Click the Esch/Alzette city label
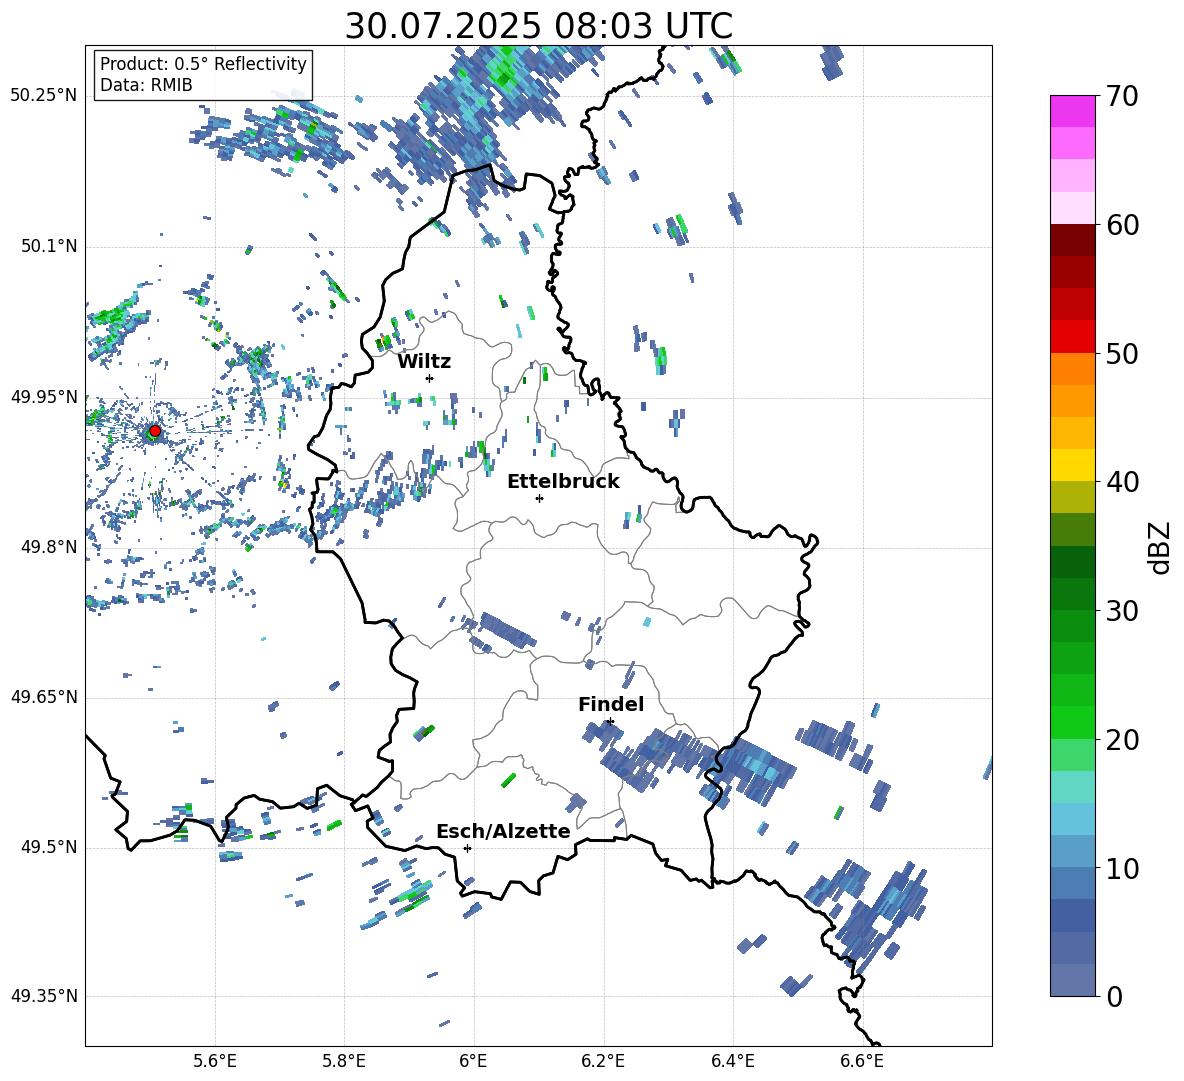 (x=503, y=831)
